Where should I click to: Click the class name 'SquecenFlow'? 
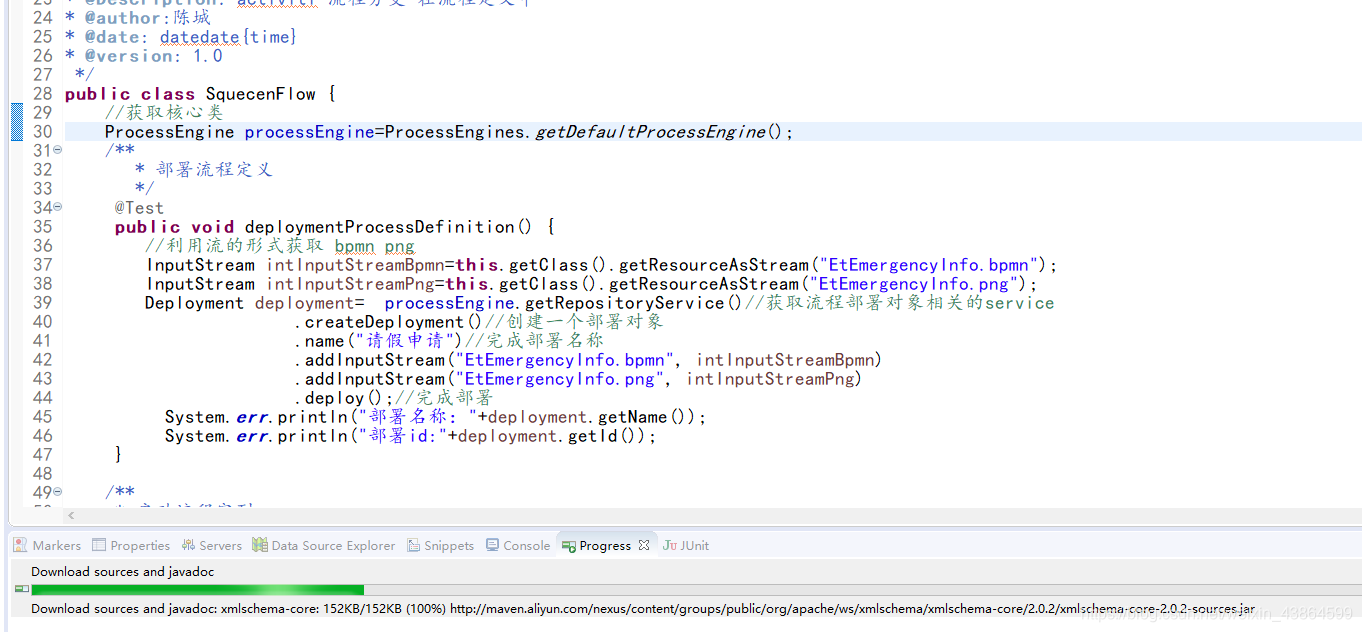tap(261, 94)
